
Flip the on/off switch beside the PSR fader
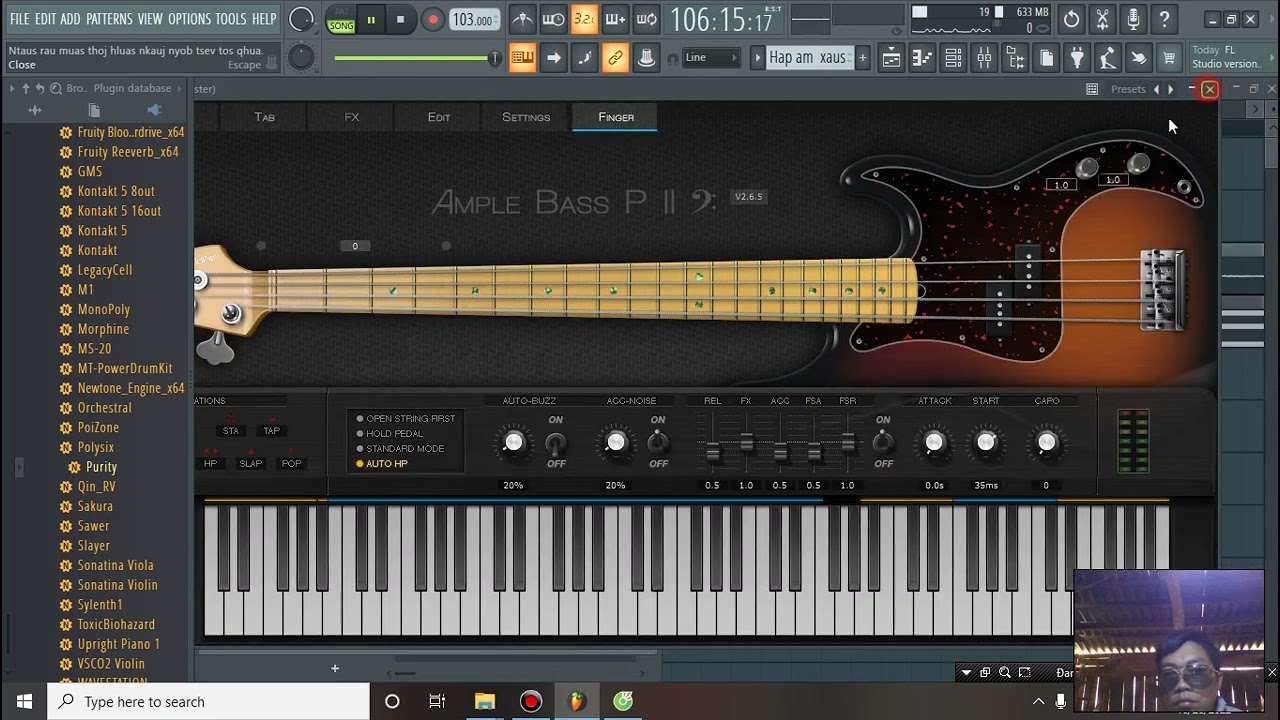point(883,442)
